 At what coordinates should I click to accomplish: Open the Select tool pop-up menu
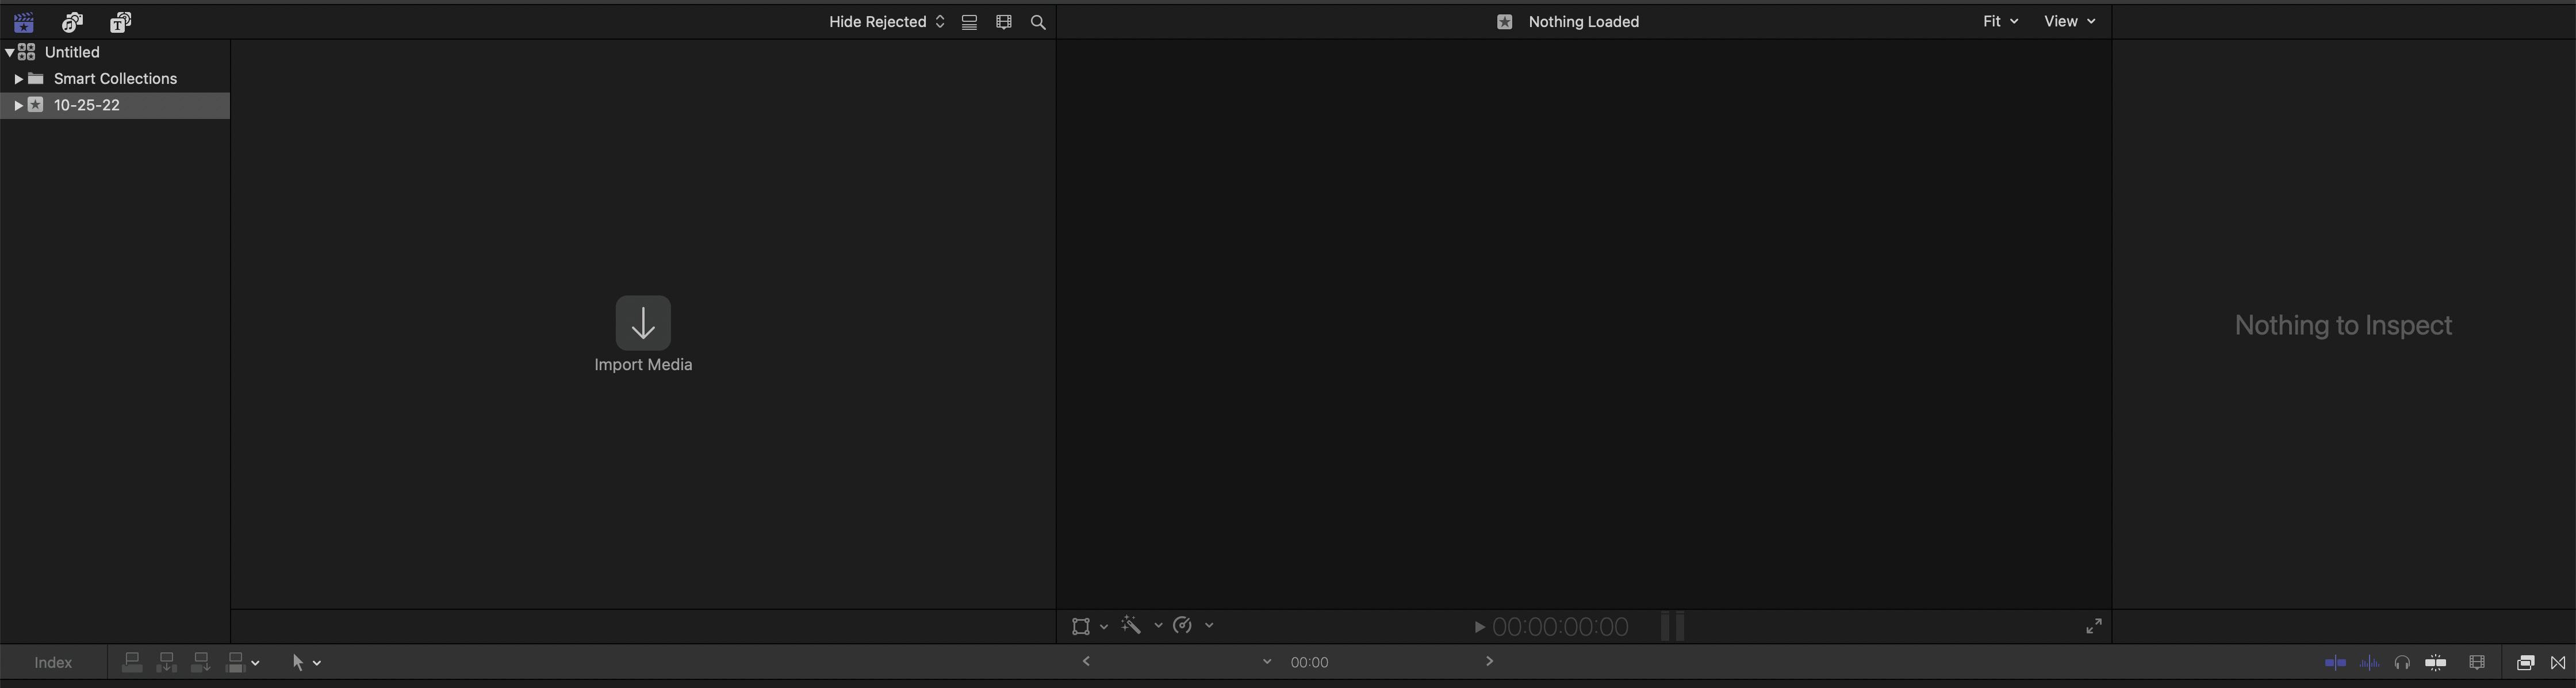coord(305,662)
